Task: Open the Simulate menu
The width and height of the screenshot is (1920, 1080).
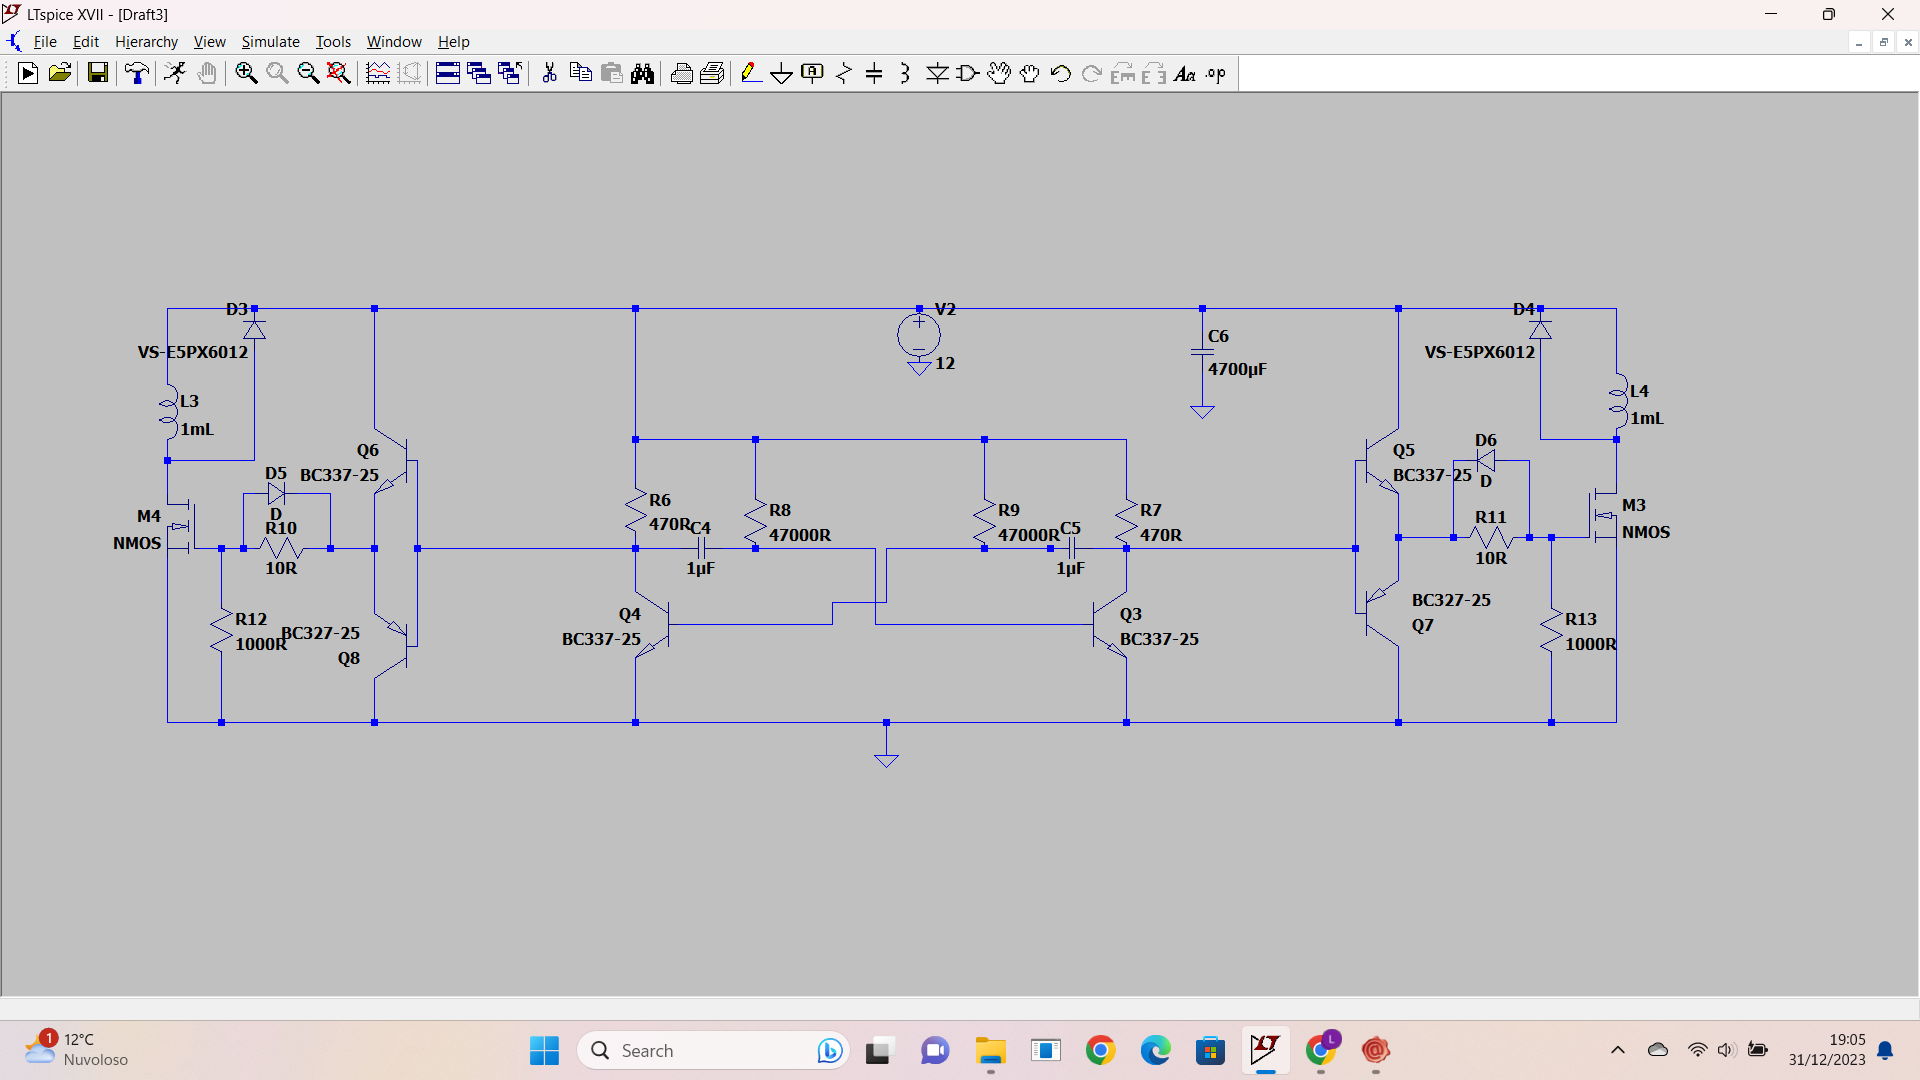Action: click(x=270, y=42)
